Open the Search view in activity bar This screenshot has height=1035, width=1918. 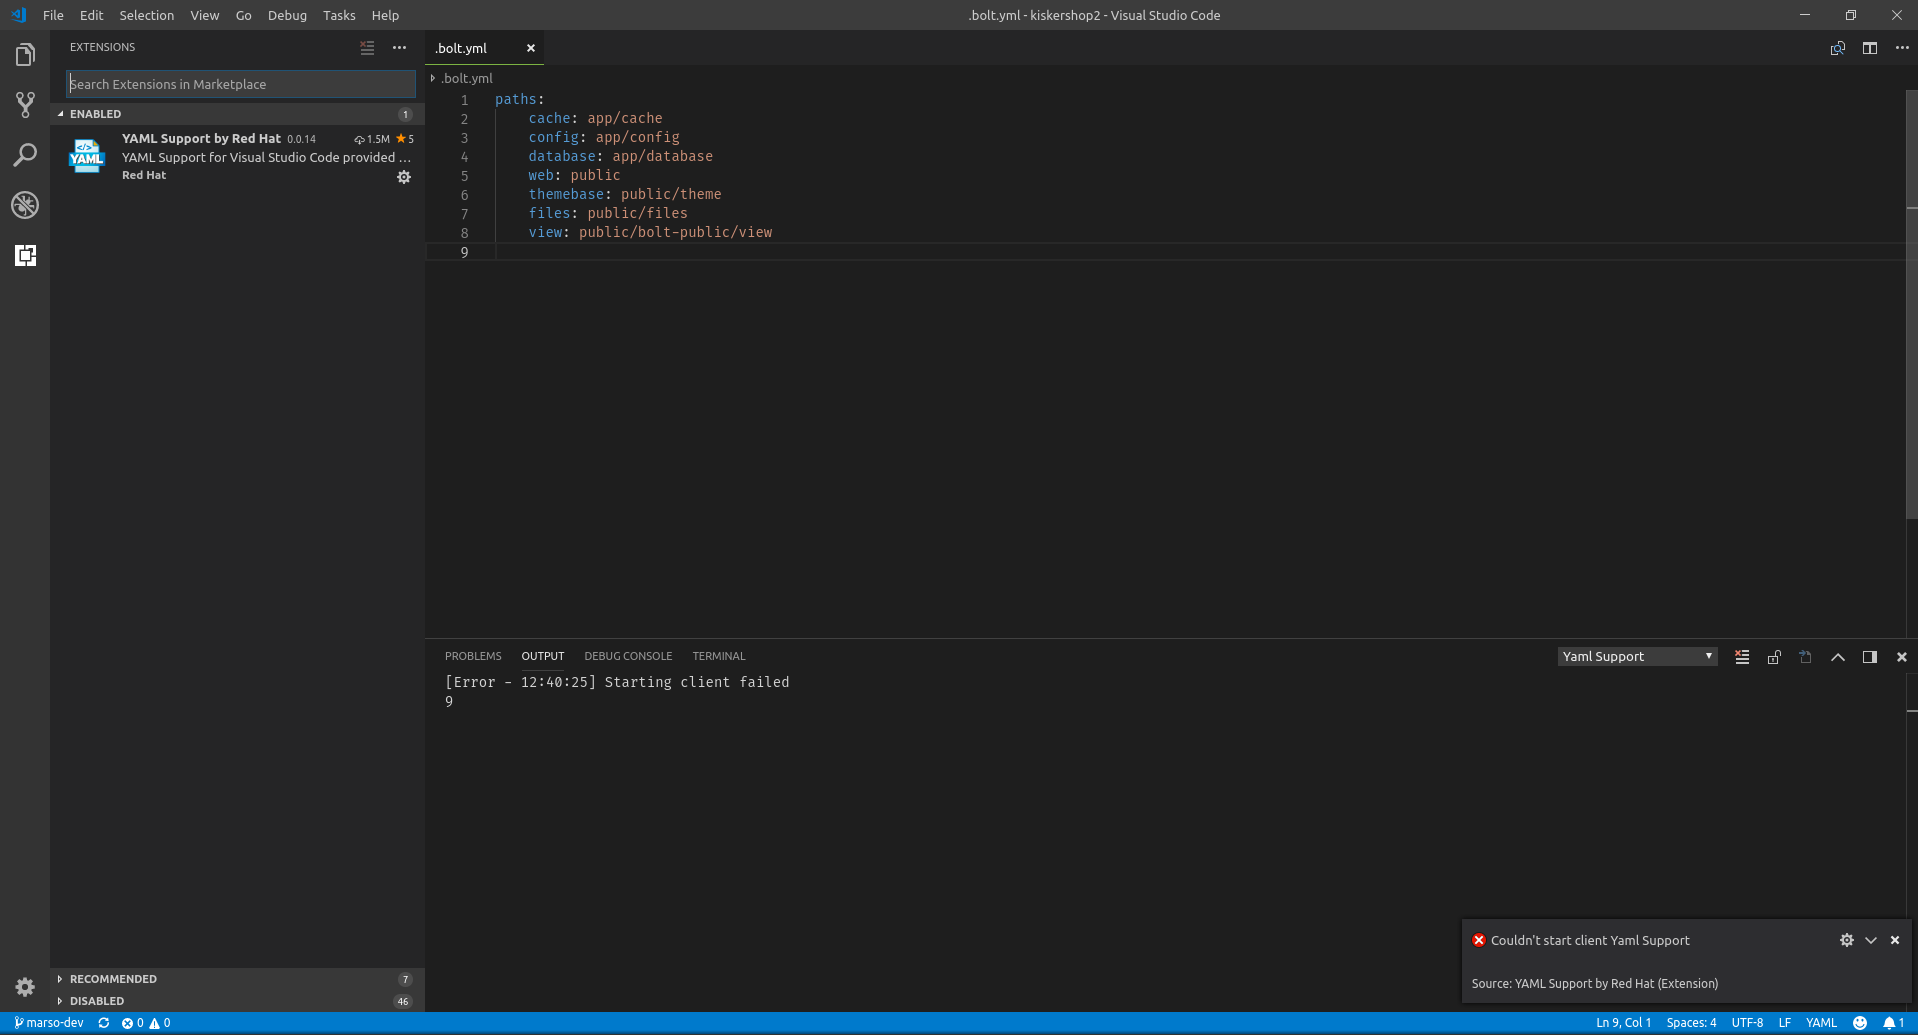(25, 155)
